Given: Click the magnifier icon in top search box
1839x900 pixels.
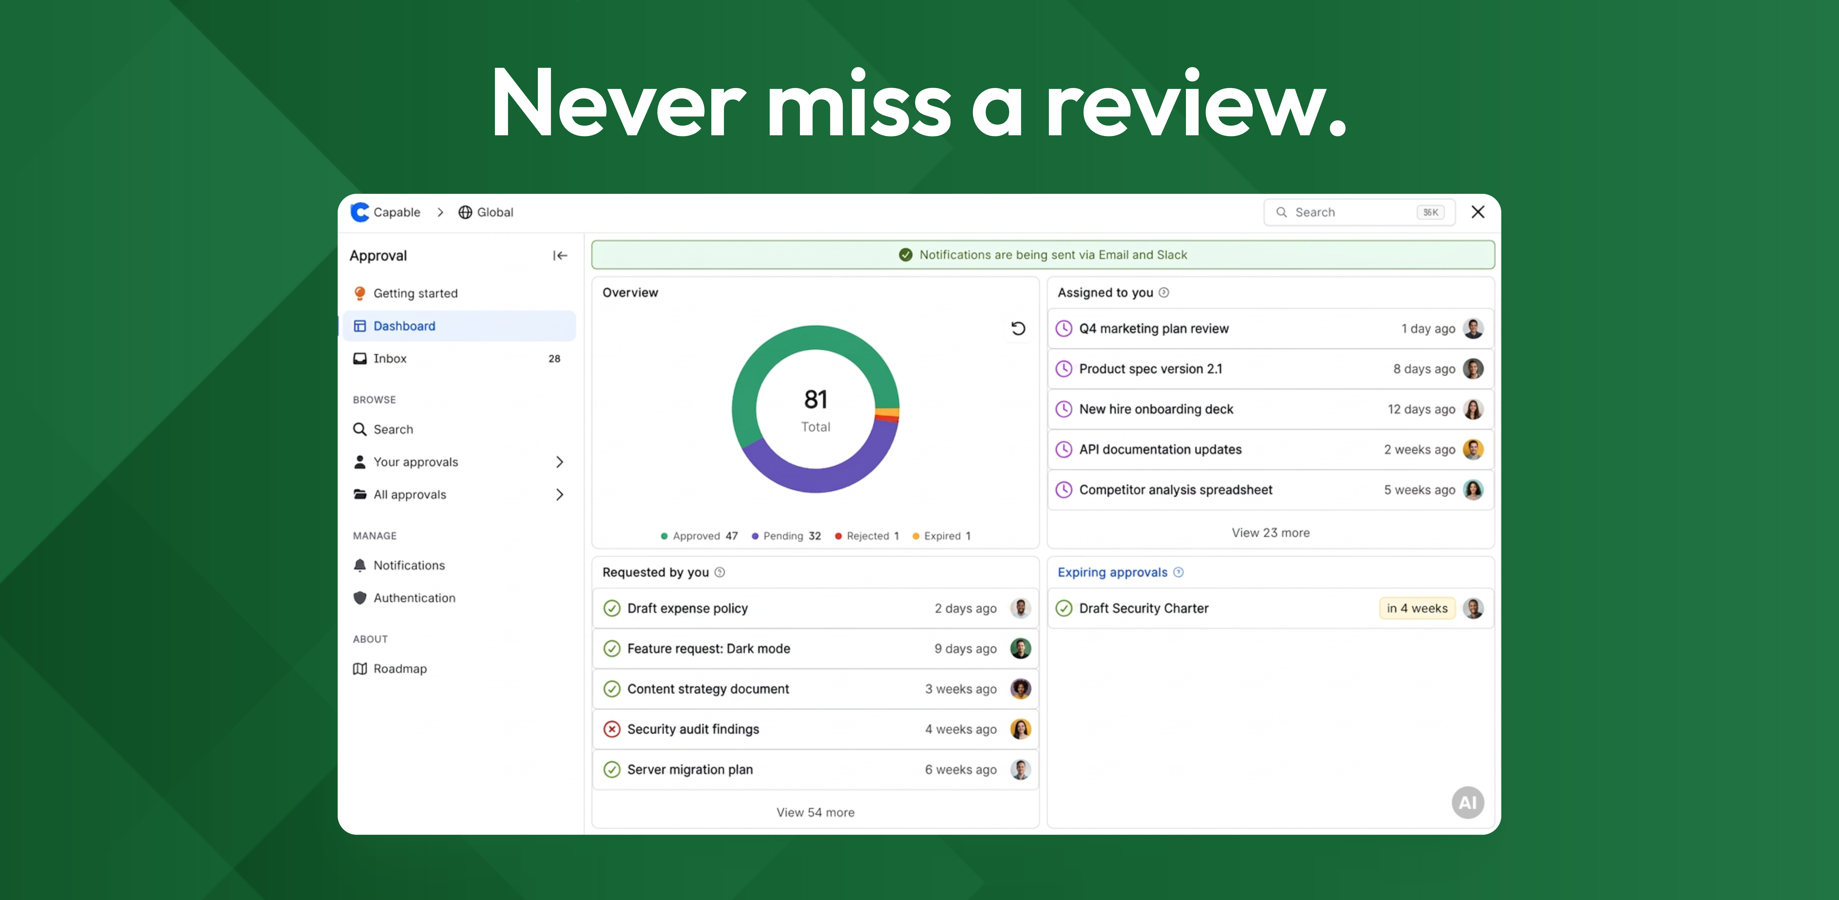Looking at the screenshot, I should point(1282,212).
